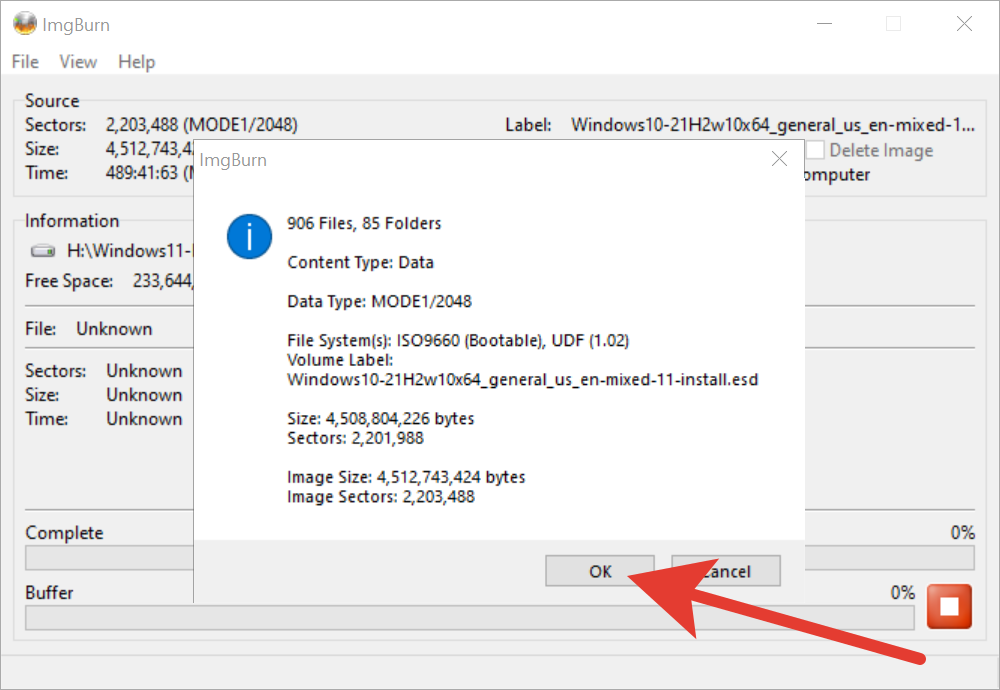The height and width of the screenshot is (690, 1000).
Task: Click 'Sectors: 2,201,988' in dialog
Action: click(355, 438)
